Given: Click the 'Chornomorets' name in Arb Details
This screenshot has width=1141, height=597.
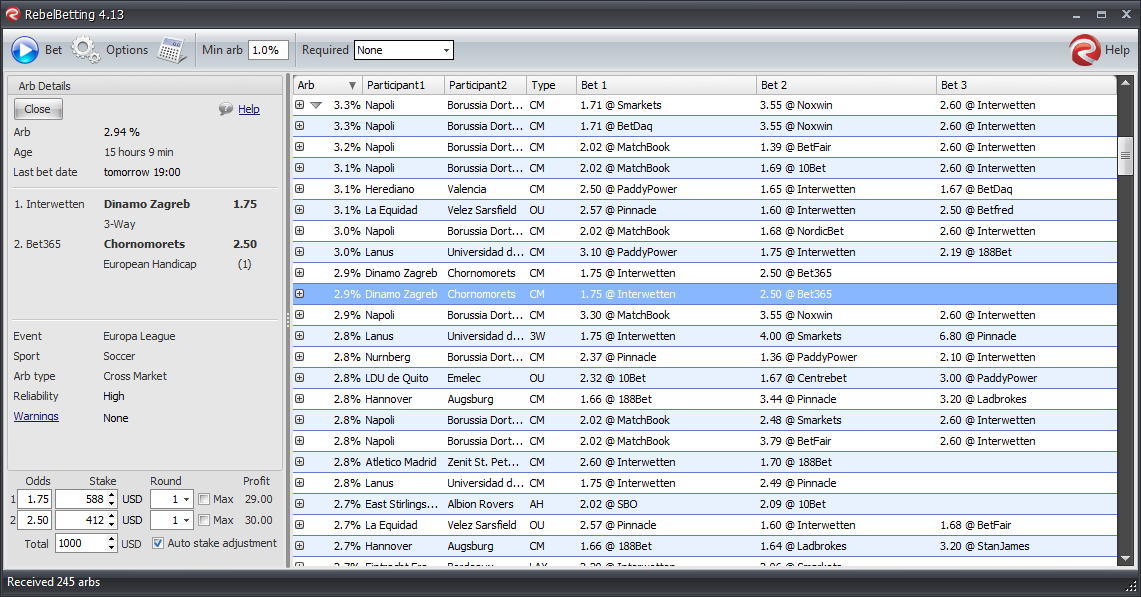Looking at the screenshot, I should point(144,244).
